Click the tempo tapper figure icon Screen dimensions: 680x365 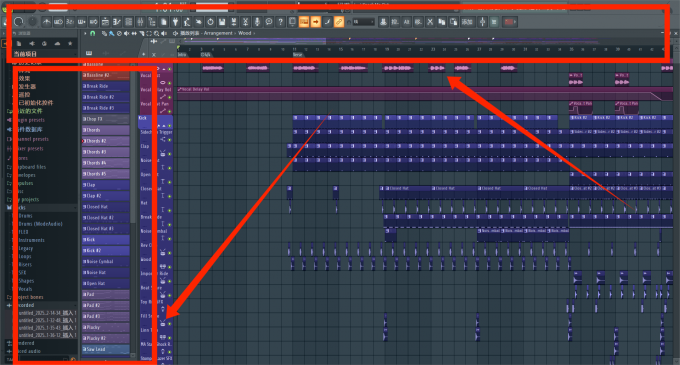(186, 22)
